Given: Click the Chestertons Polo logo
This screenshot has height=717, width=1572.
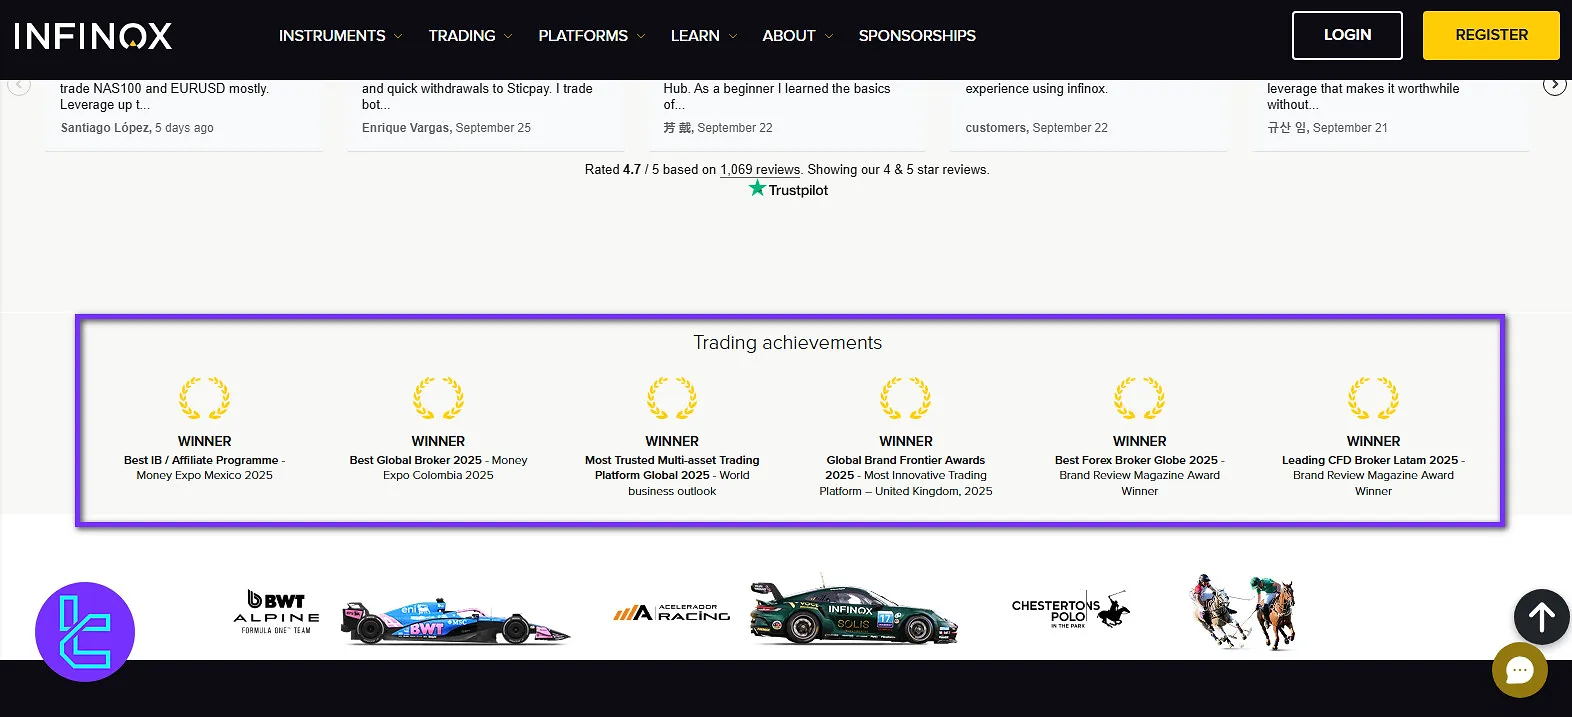Looking at the screenshot, I should (1071, 610).
